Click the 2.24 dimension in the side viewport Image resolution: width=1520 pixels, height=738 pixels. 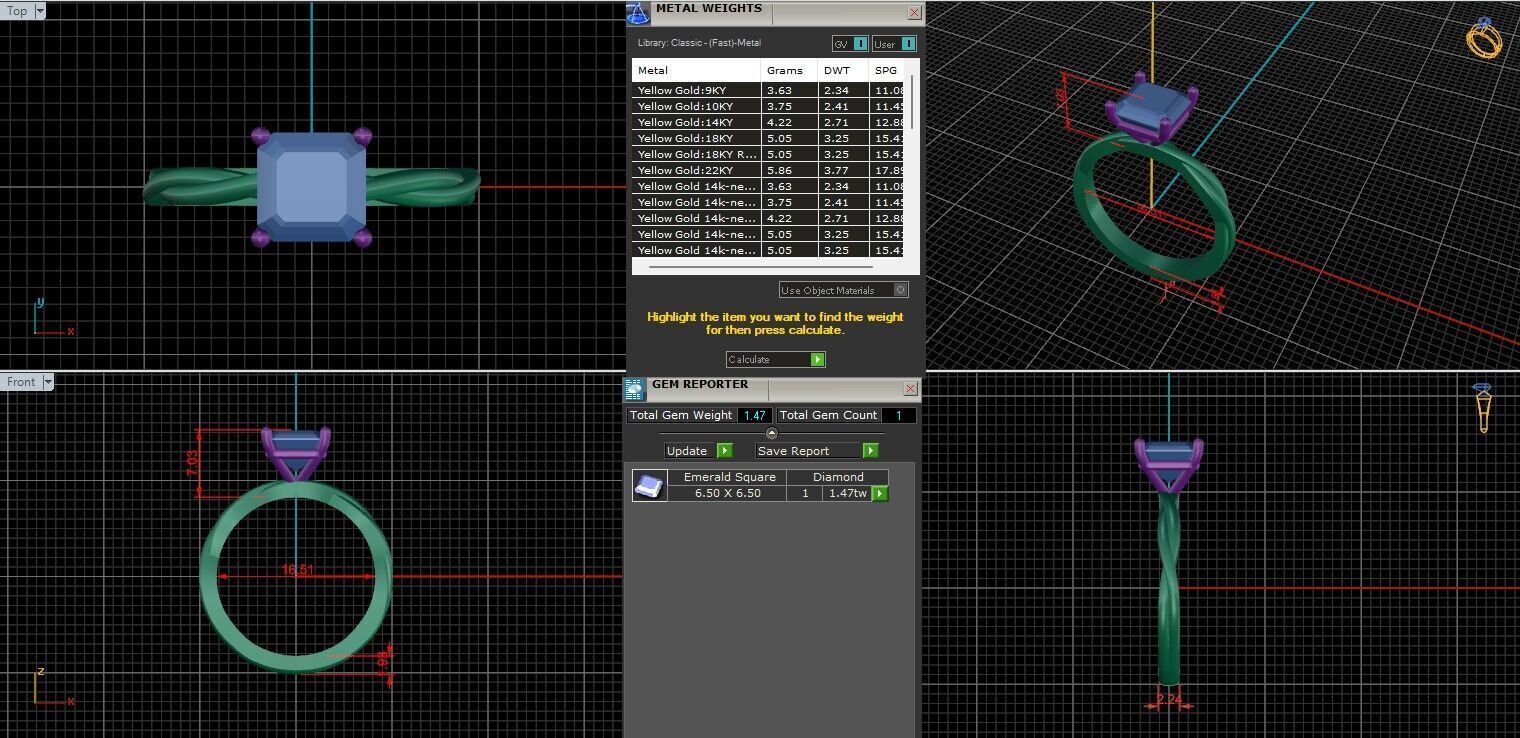coord(1169,698)
